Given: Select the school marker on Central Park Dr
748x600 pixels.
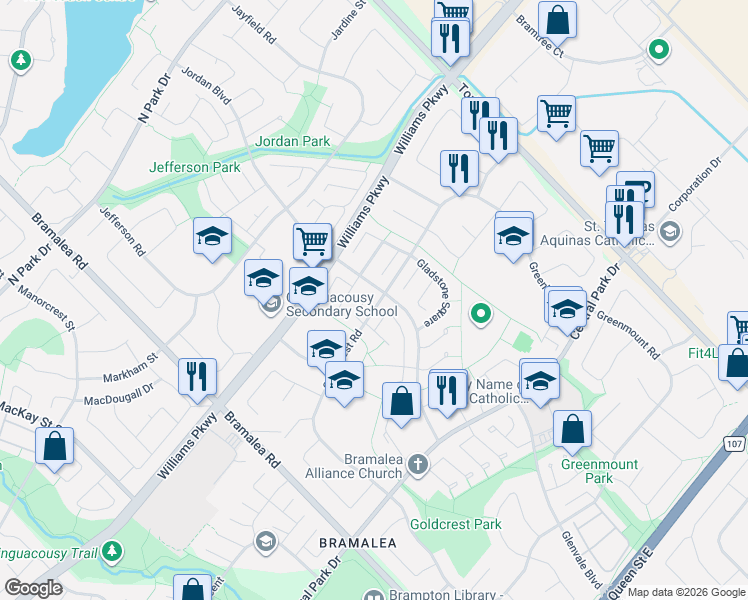Looking at the screenshot, I should click(x=567, y=313).
